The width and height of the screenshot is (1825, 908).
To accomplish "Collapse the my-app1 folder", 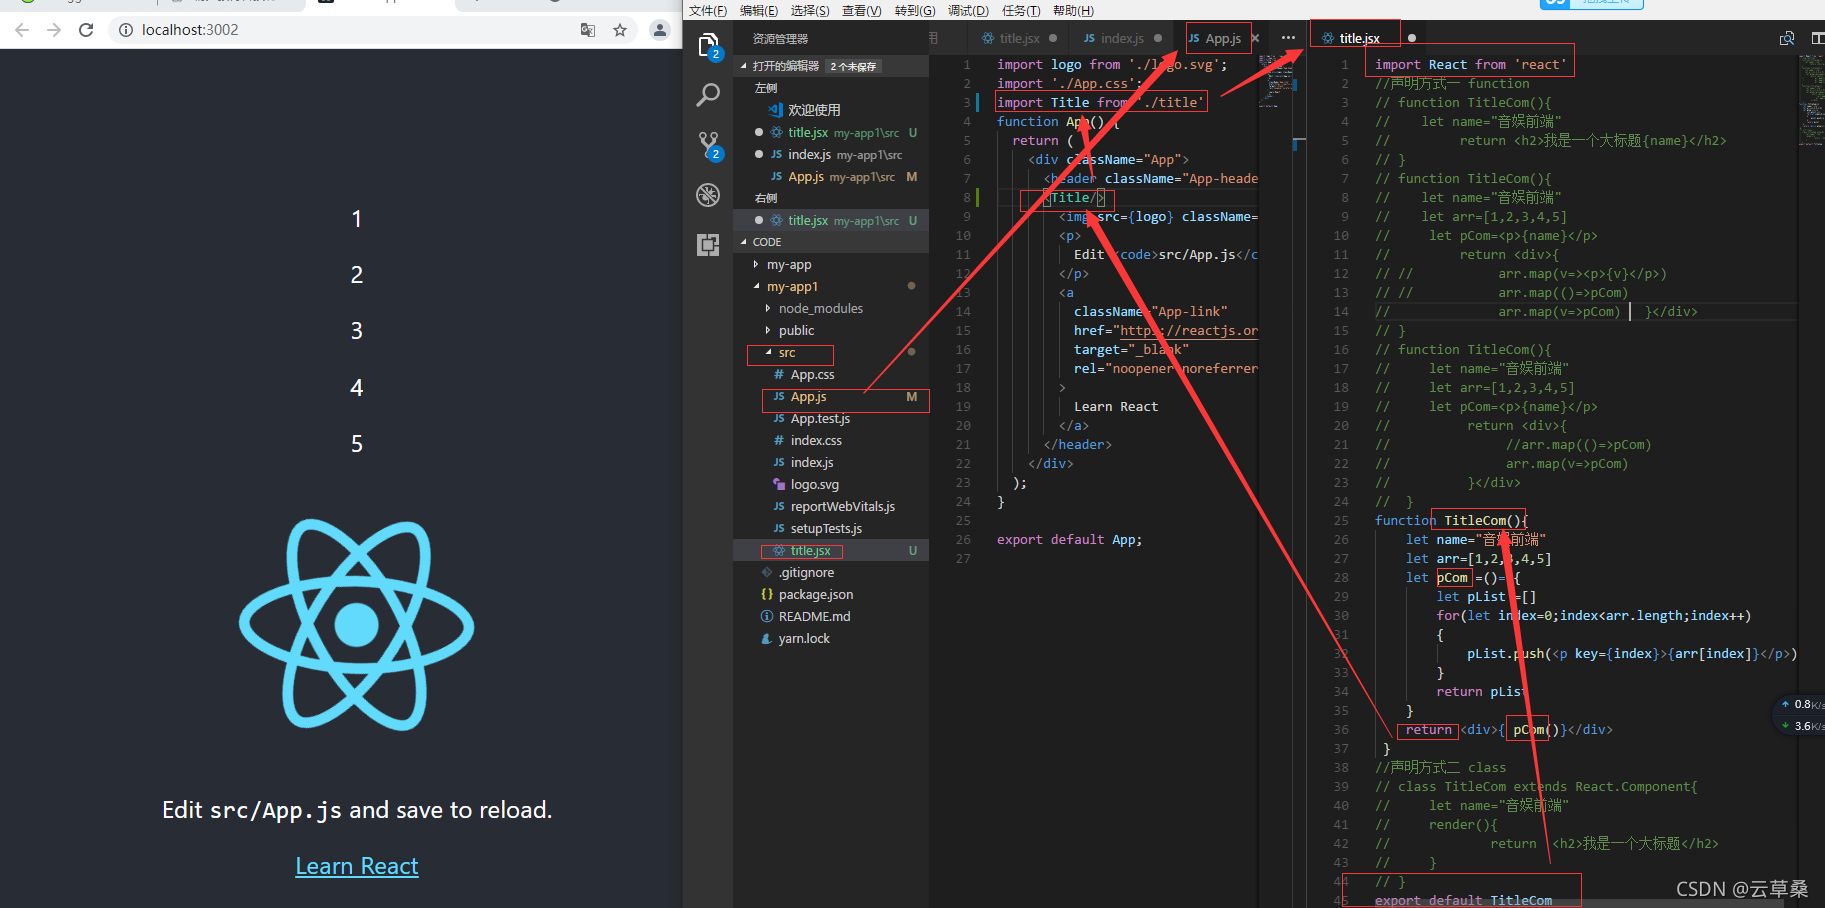I will point(792,287).
